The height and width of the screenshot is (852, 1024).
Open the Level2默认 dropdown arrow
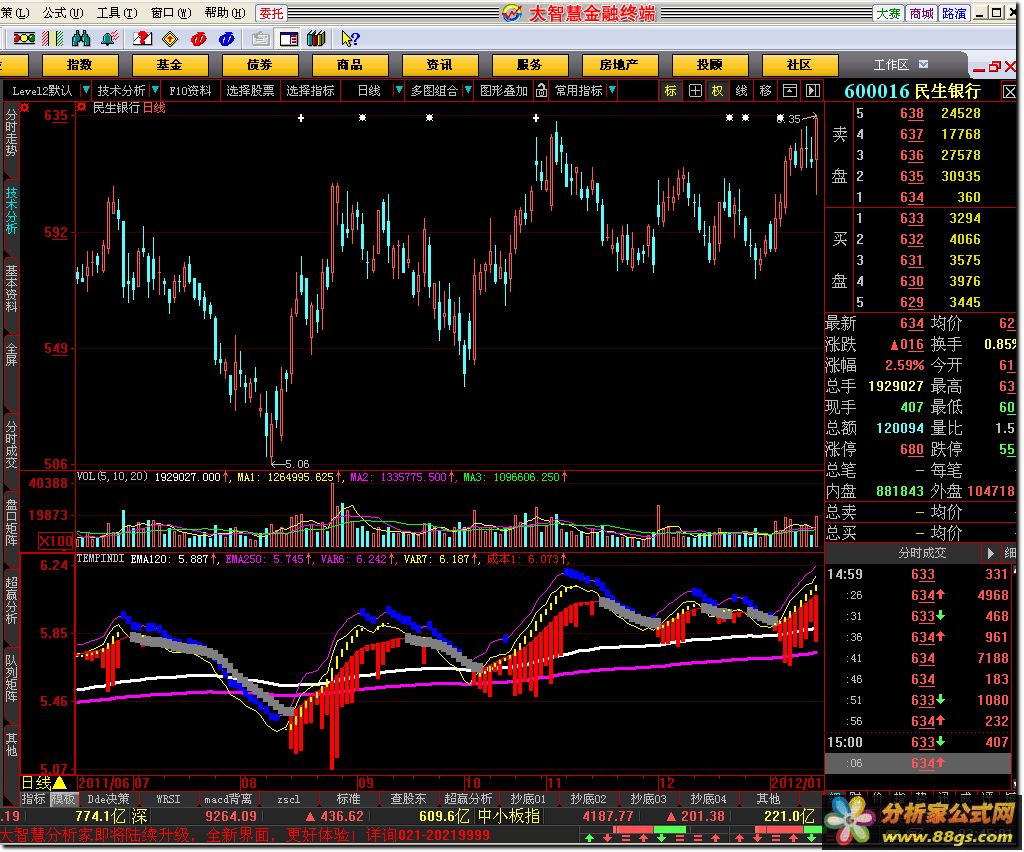click(x=86, y=90)
